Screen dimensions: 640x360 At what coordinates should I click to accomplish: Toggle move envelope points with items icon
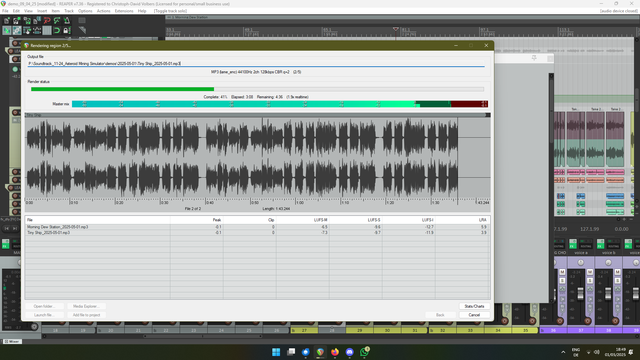tap(37, 30)
